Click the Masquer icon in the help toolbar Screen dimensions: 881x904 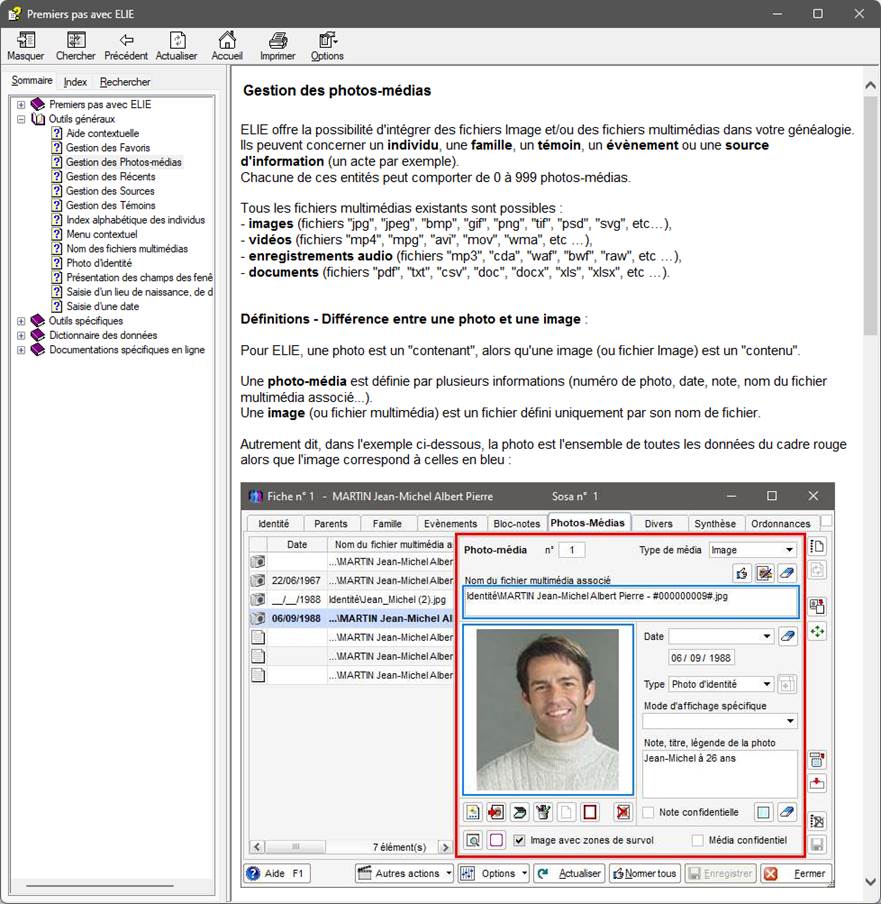click(x=26, y=46)
